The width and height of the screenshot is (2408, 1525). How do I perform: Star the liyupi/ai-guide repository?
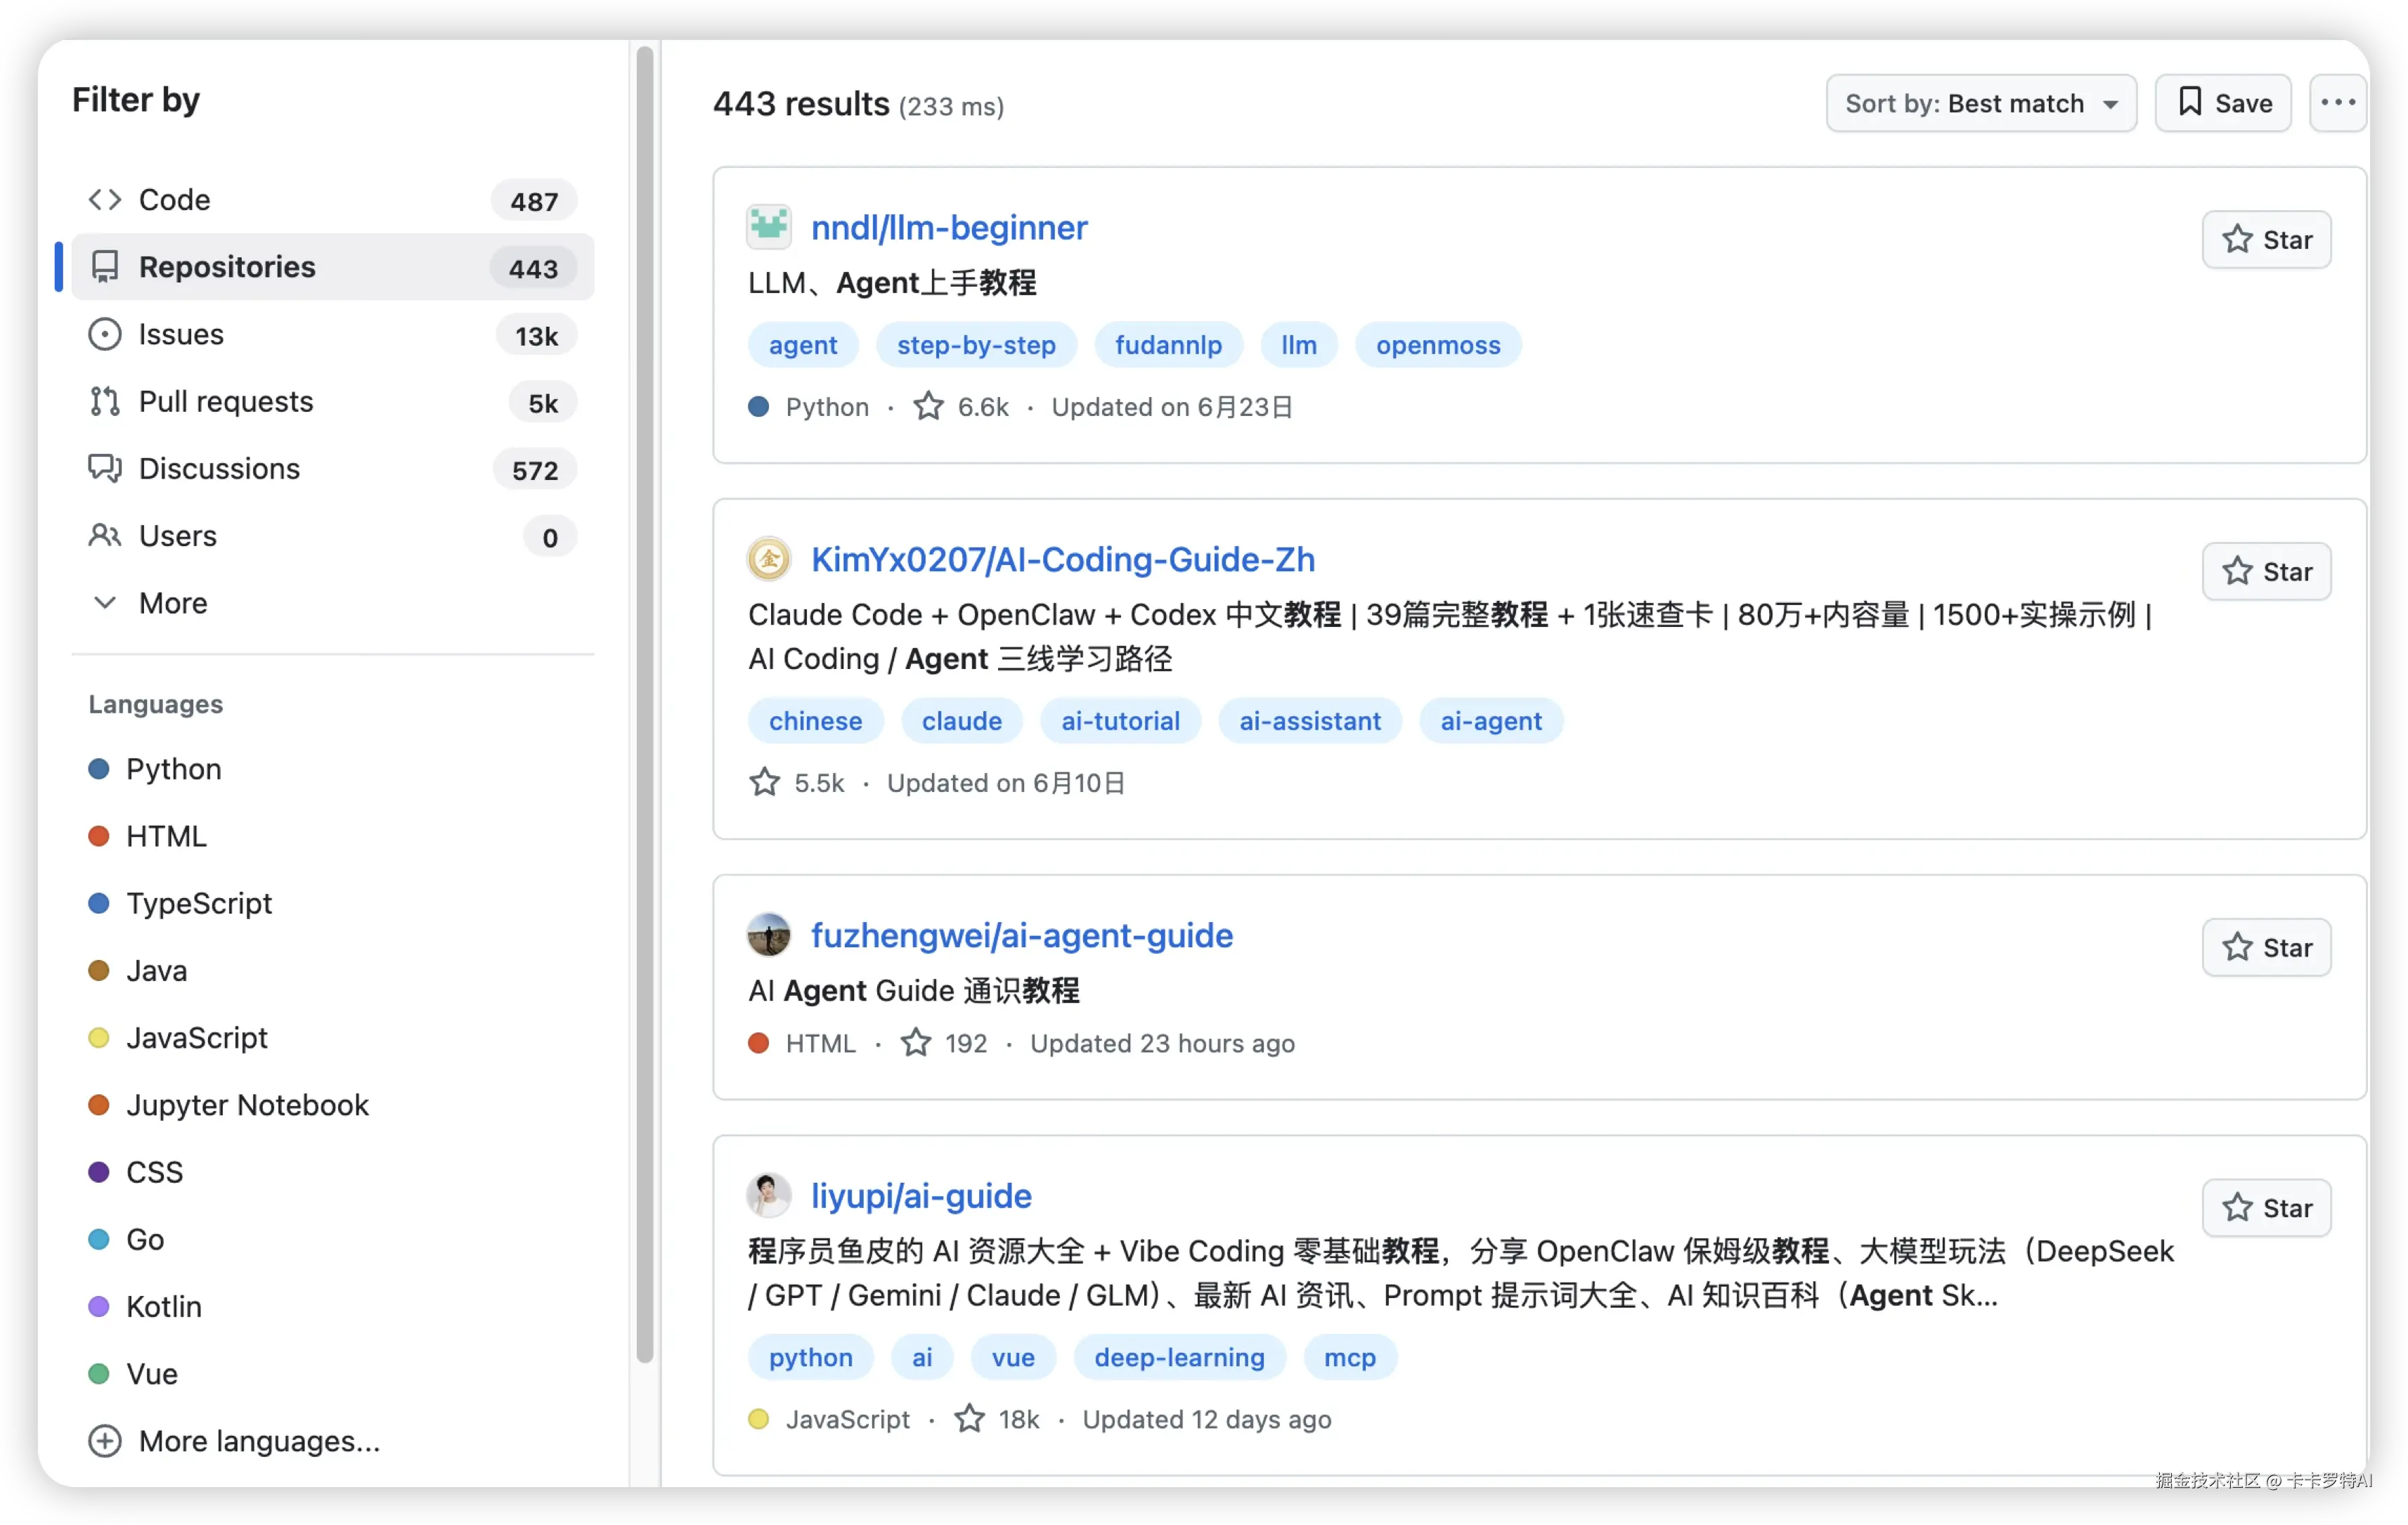click(x=2267, y=1208)
